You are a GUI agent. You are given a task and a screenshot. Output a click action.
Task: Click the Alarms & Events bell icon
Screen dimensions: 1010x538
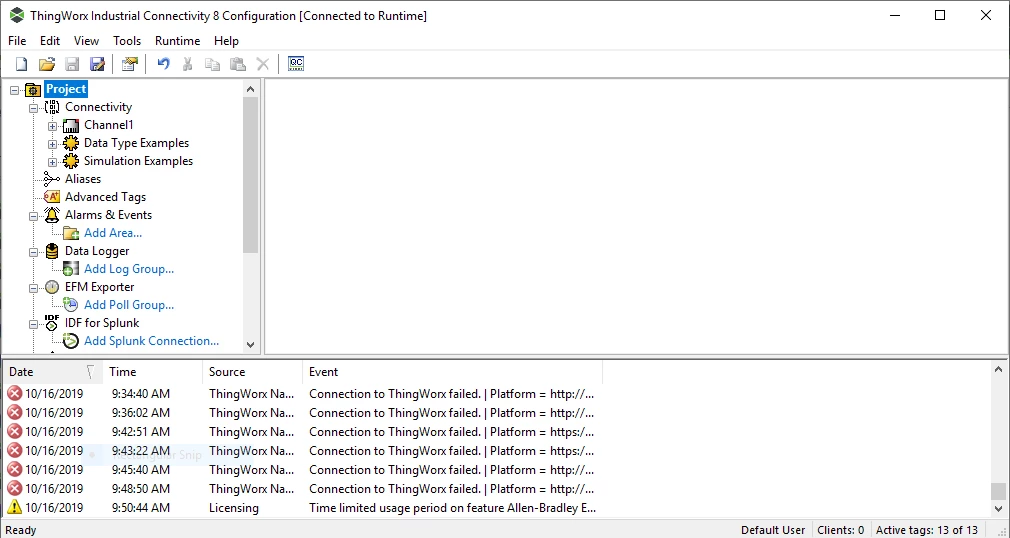52,215
